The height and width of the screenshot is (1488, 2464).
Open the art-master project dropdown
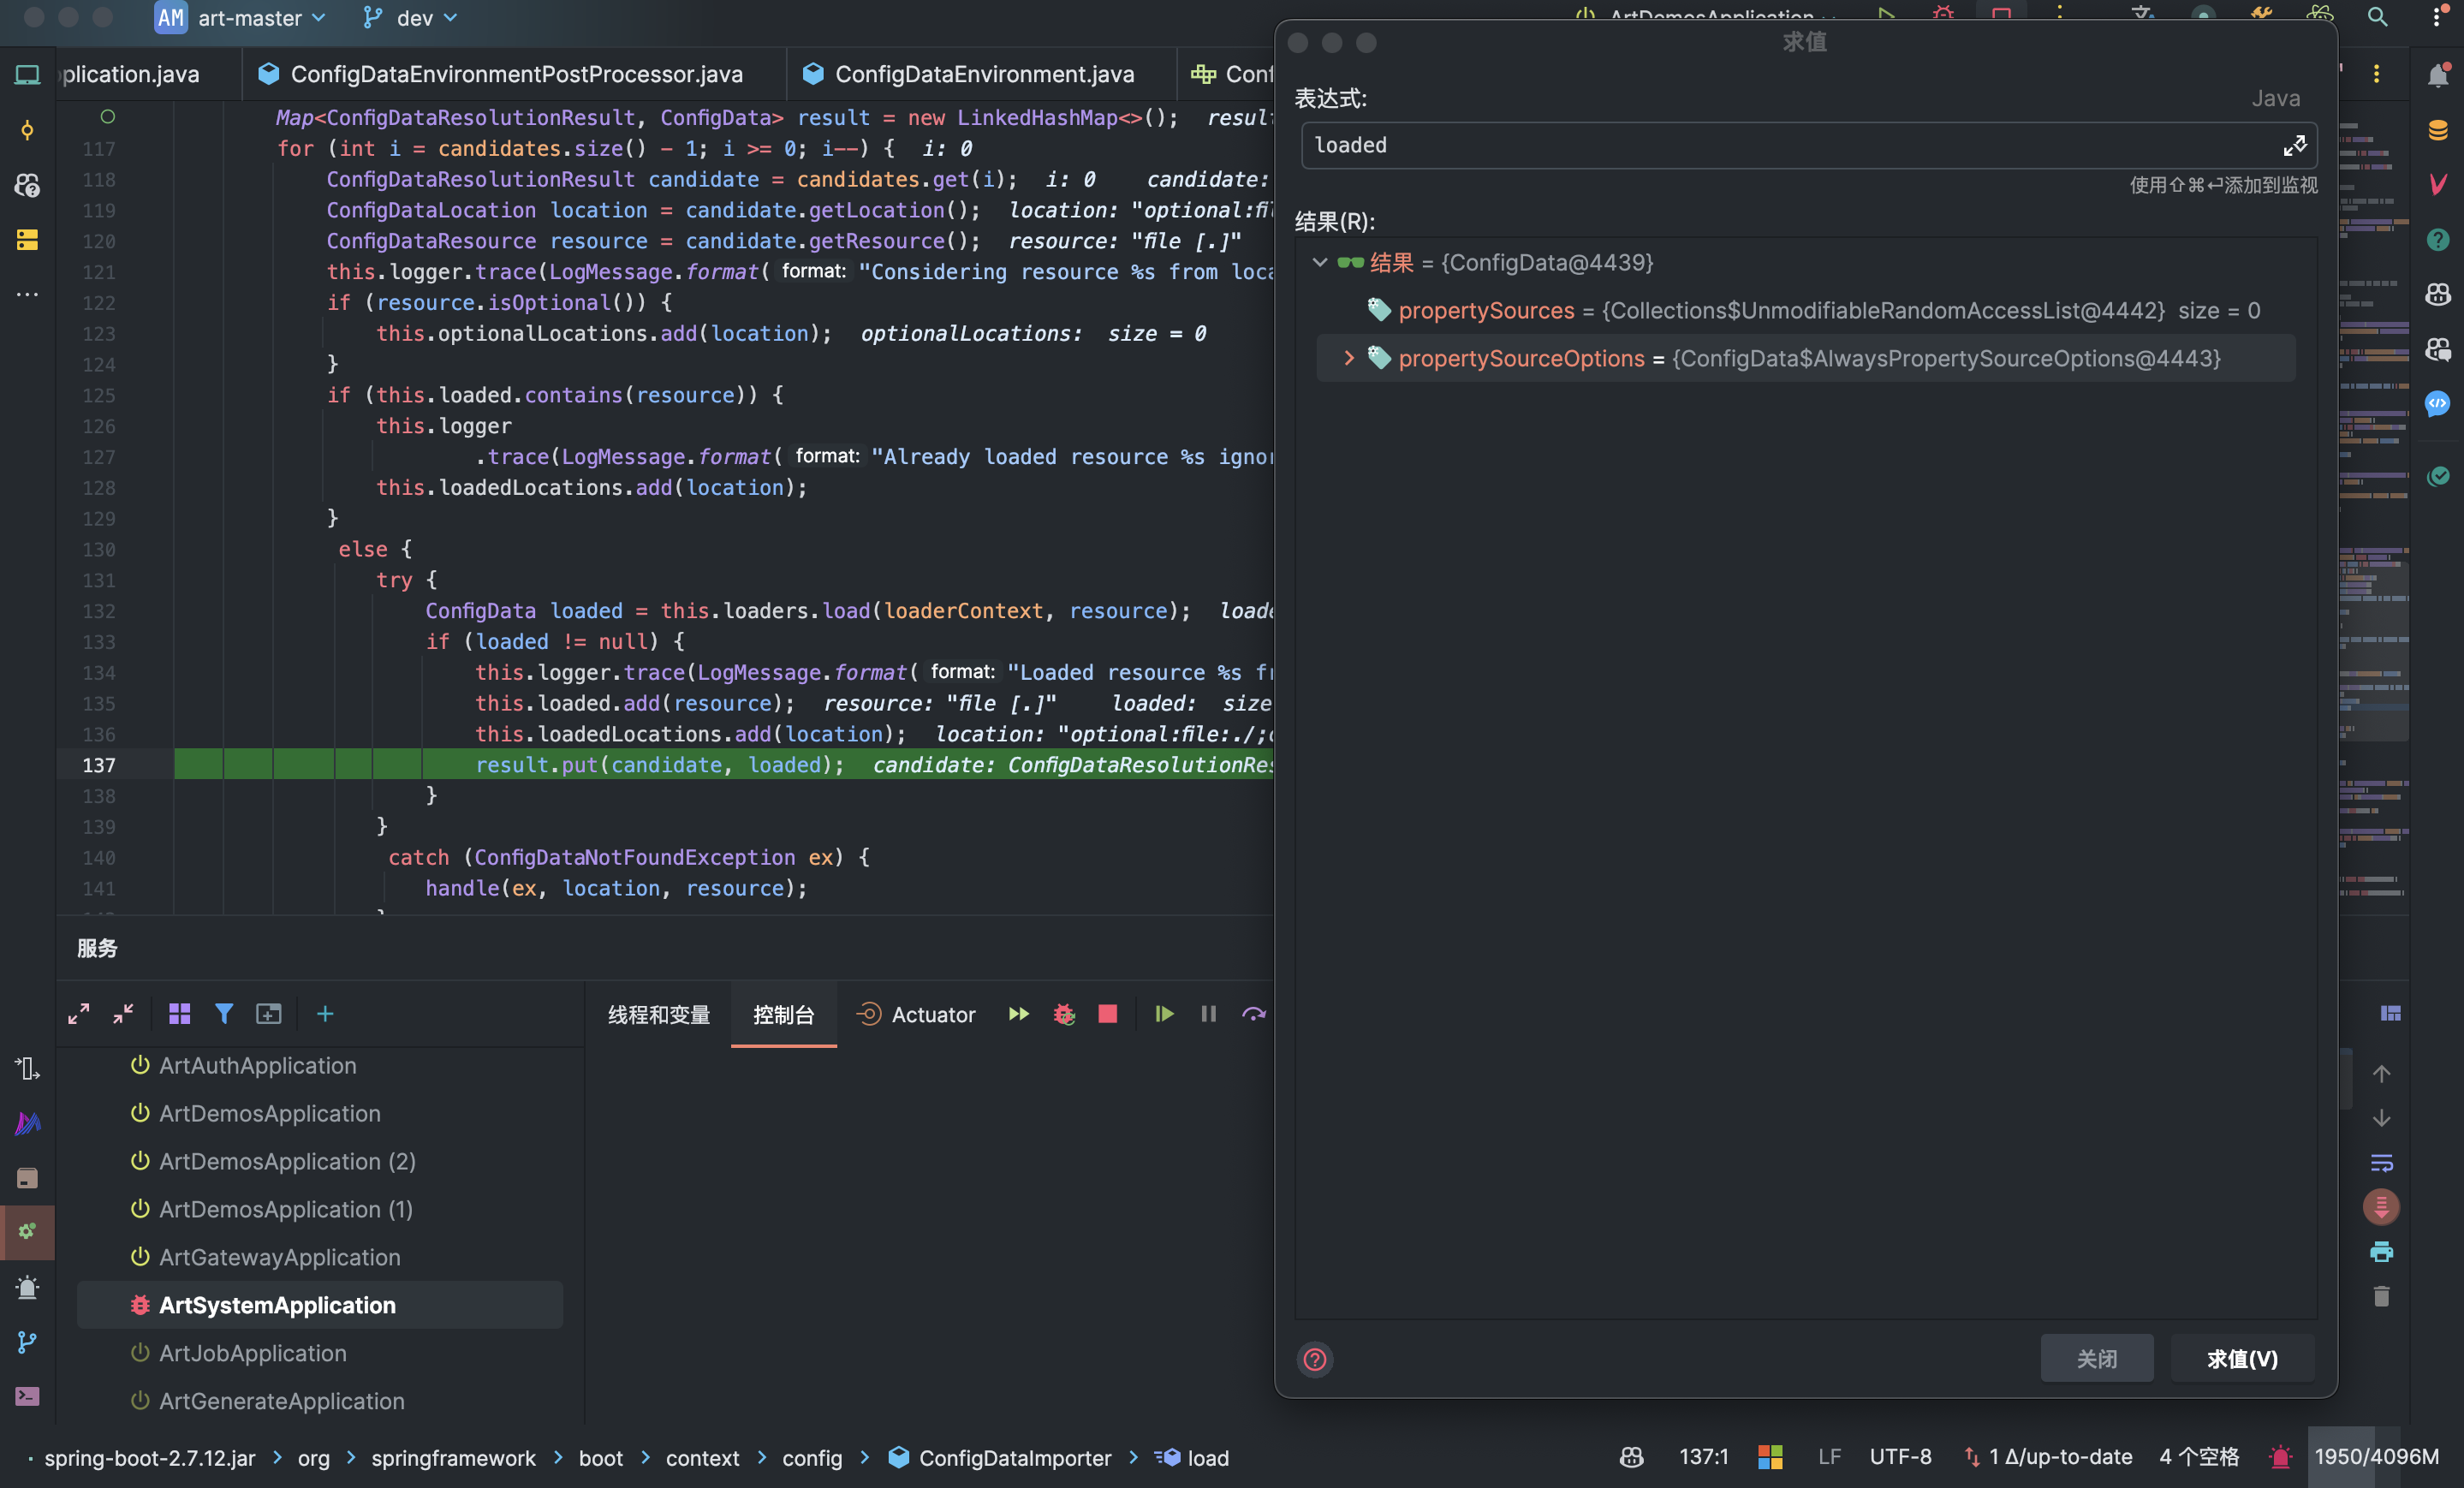(x=250, y=18)
